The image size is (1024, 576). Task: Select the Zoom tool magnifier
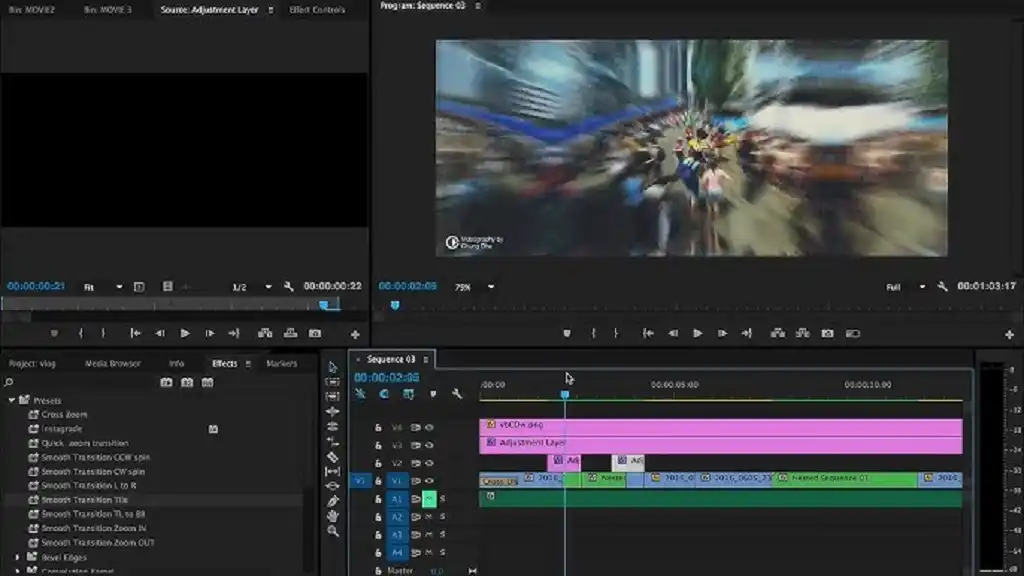point(332,531)
